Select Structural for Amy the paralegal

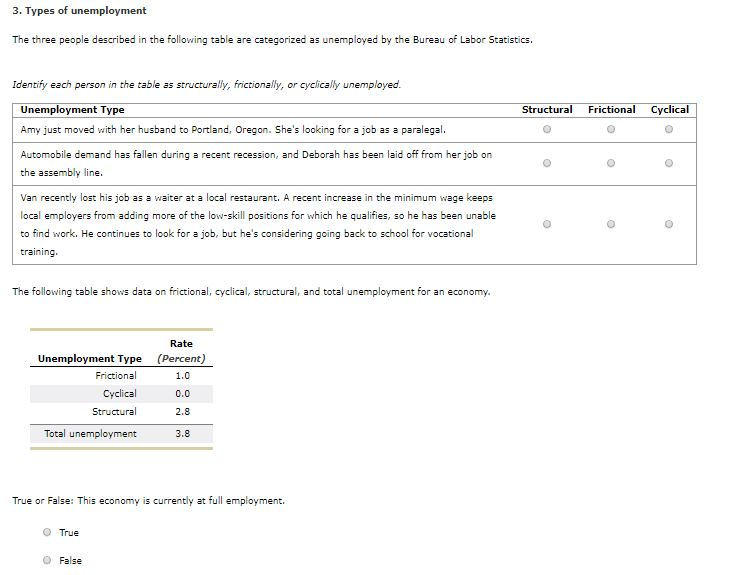tap(546, 129)
